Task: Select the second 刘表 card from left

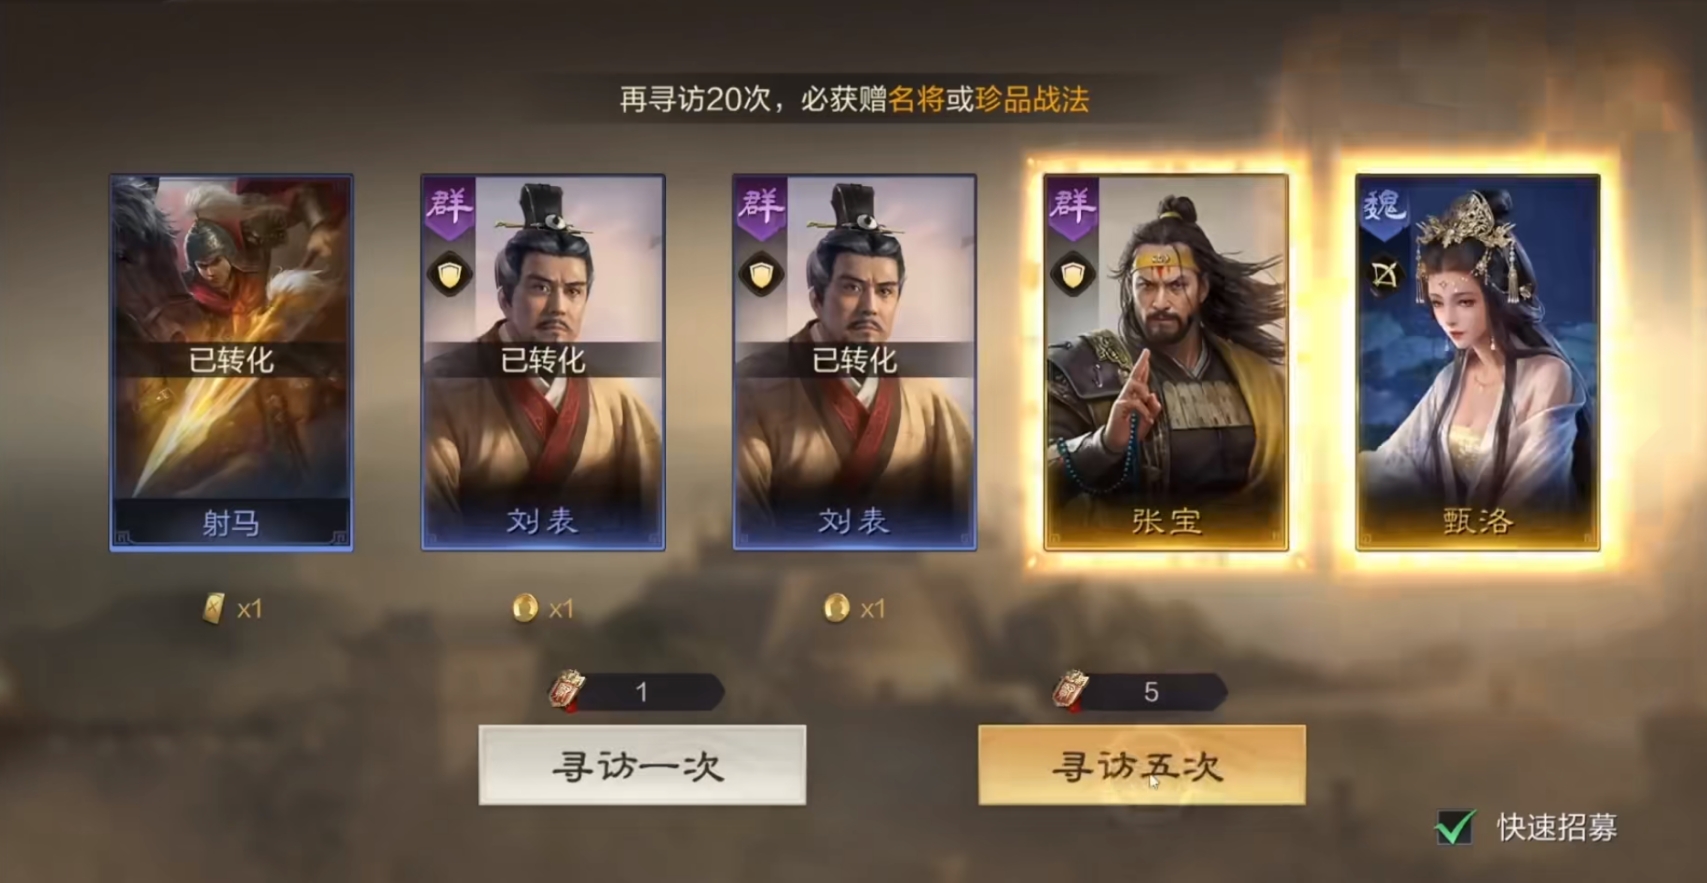Action: pyautogui.click(x=543, y=362)
